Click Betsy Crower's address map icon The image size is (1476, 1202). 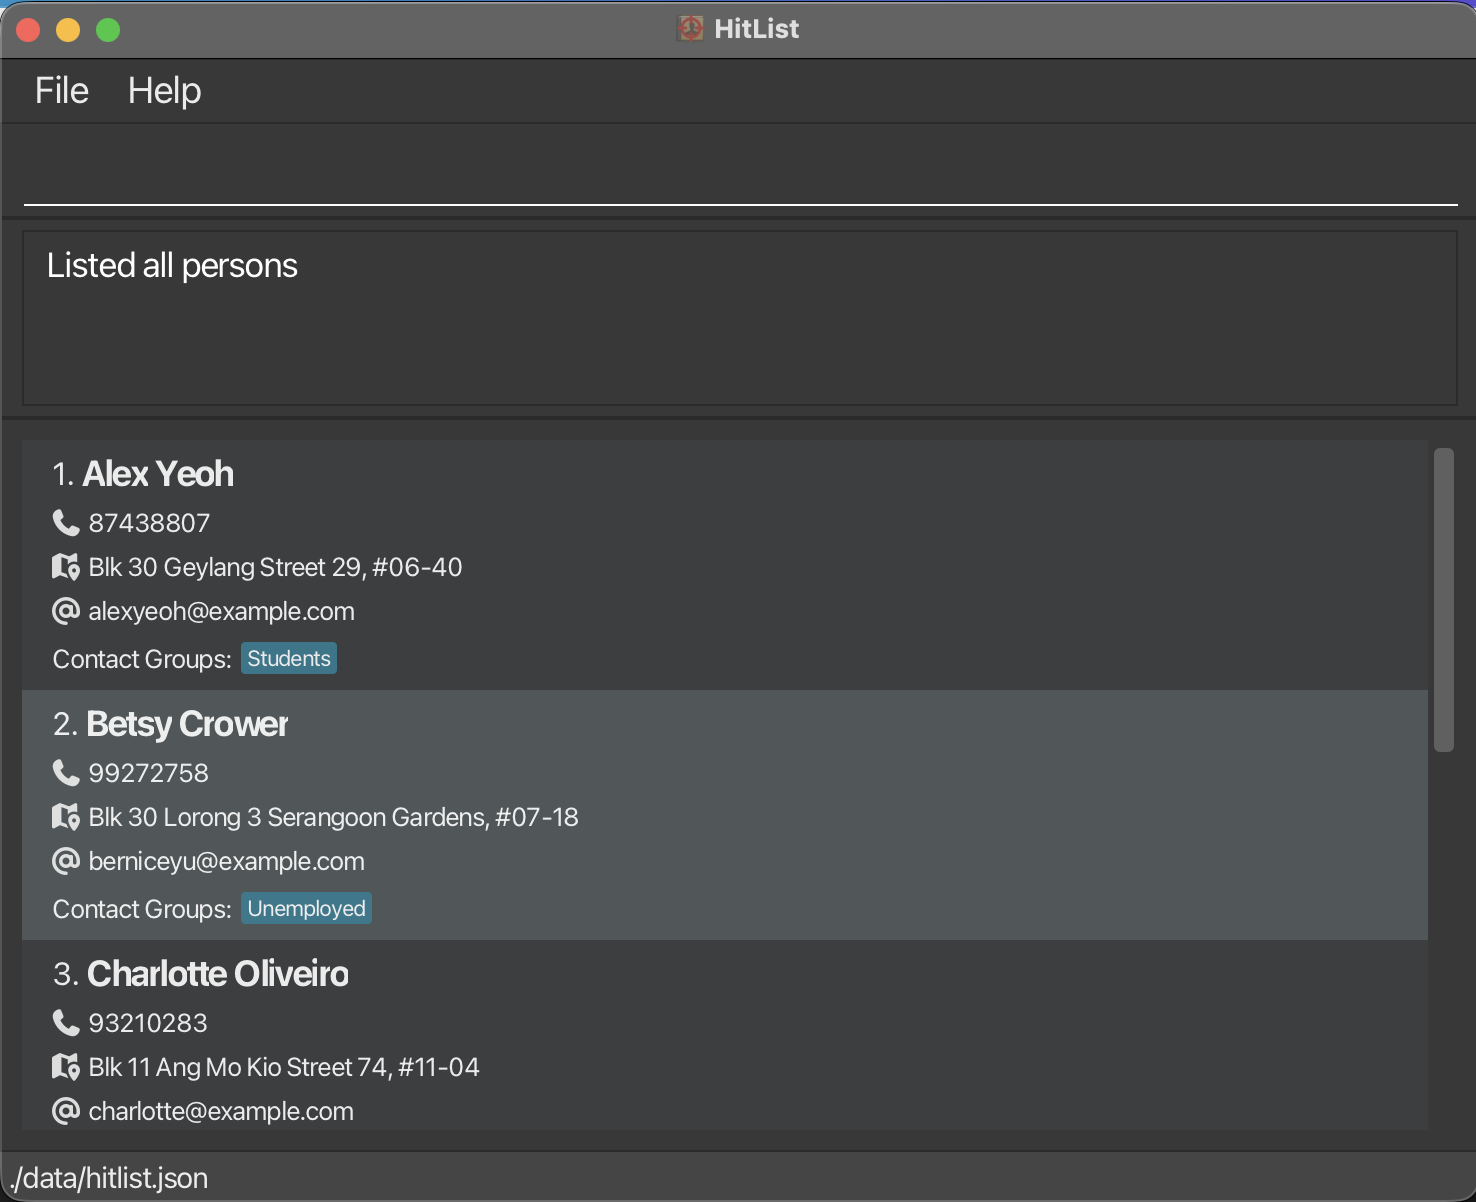tap(65, 817)
